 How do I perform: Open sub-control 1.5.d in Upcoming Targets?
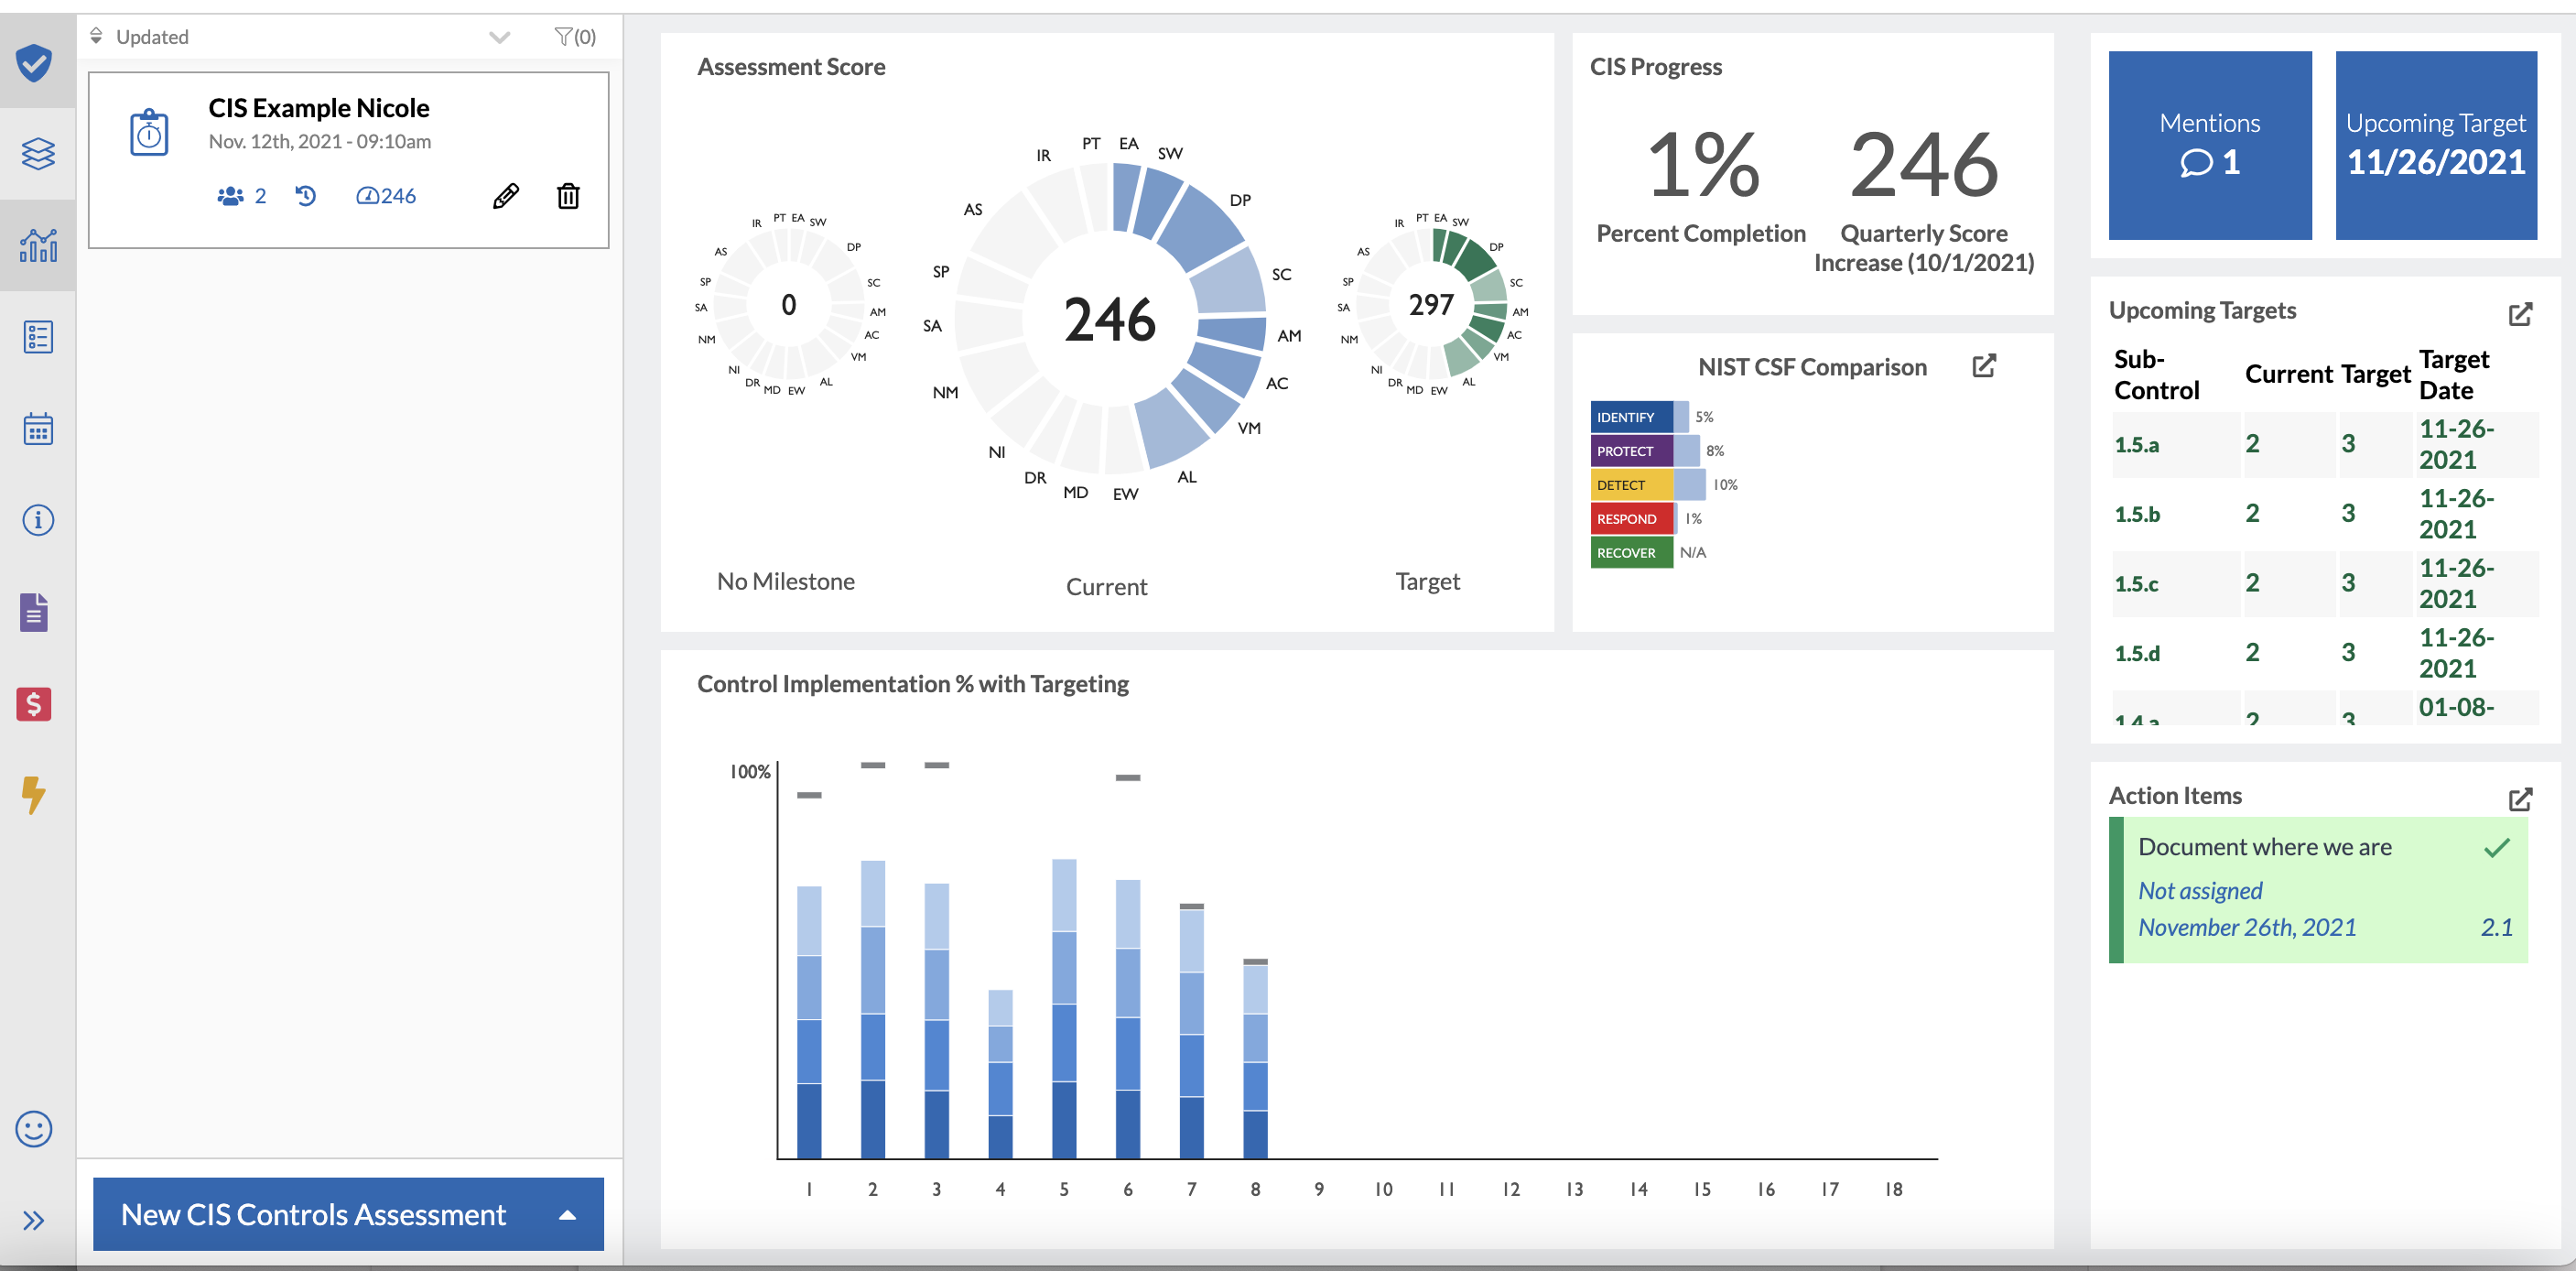[2137, 653]
